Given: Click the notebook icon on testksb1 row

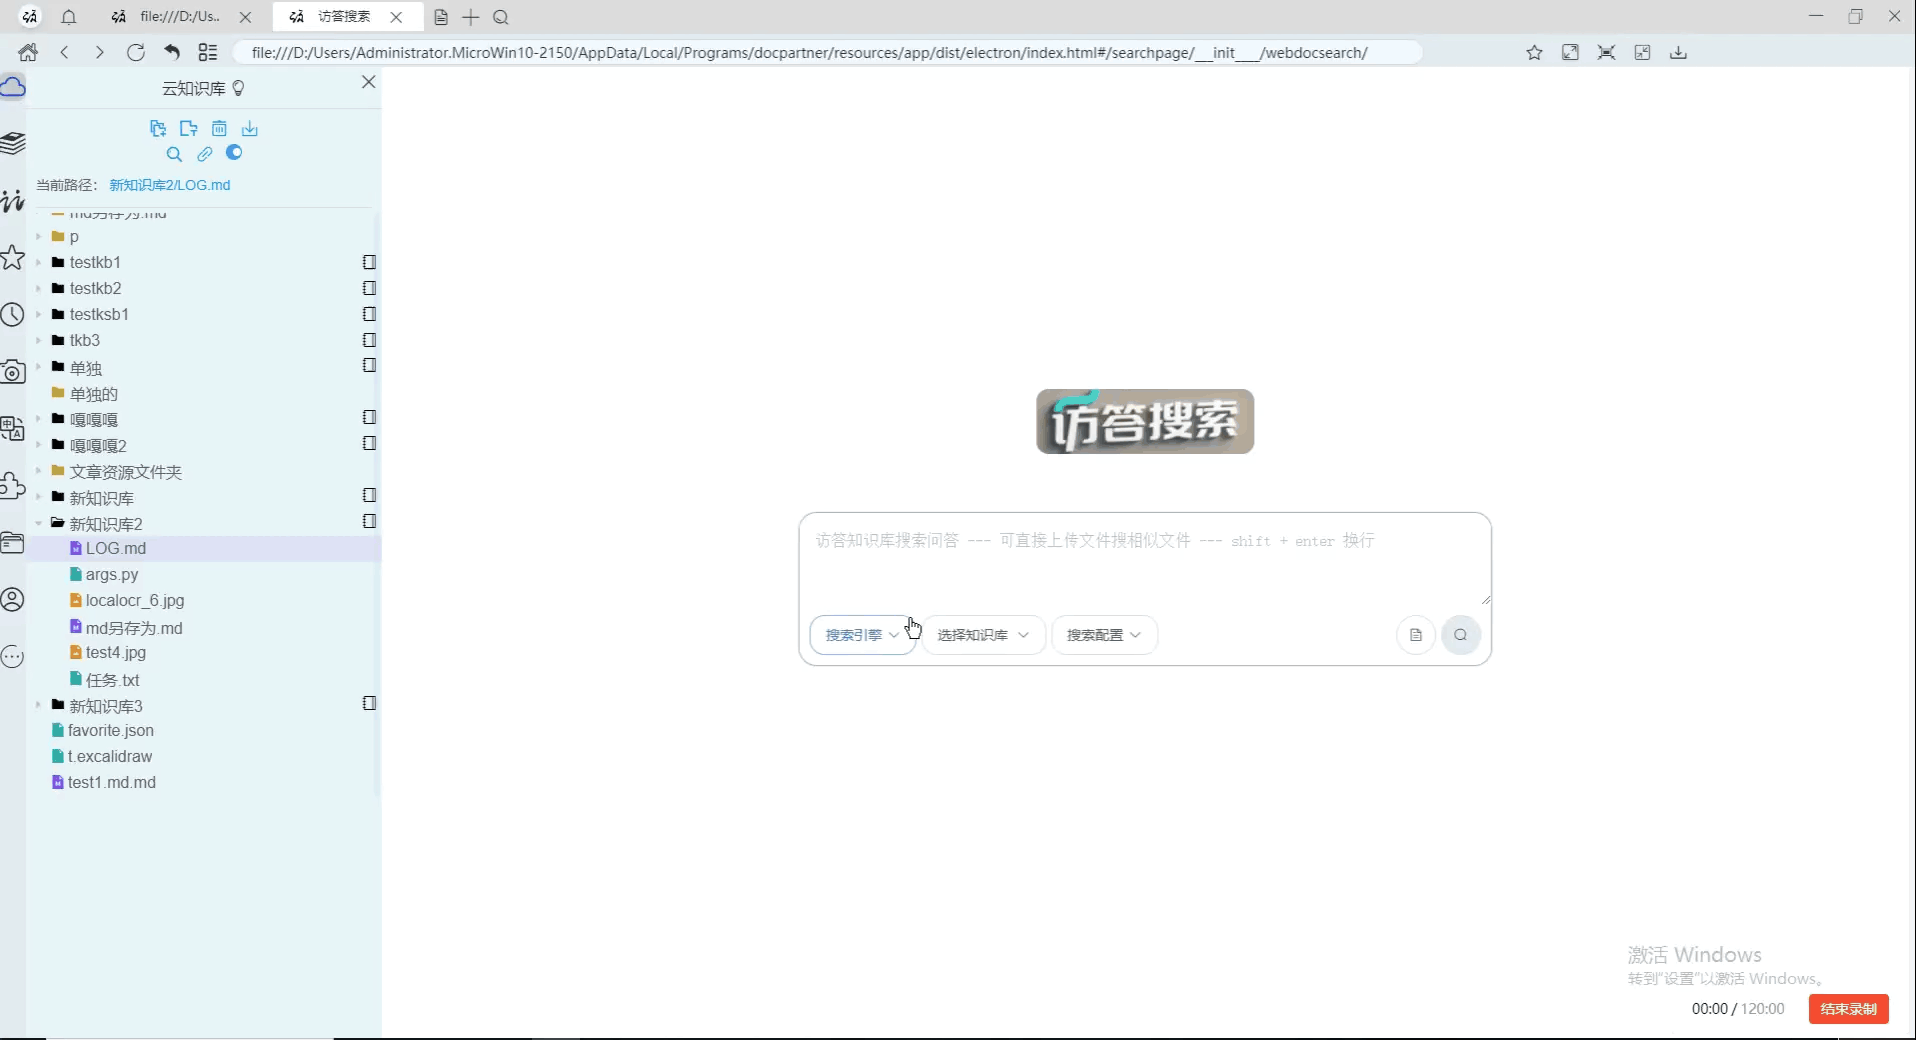Looking at the screenshot, I should pyautogui.click(x=369, y=314).
